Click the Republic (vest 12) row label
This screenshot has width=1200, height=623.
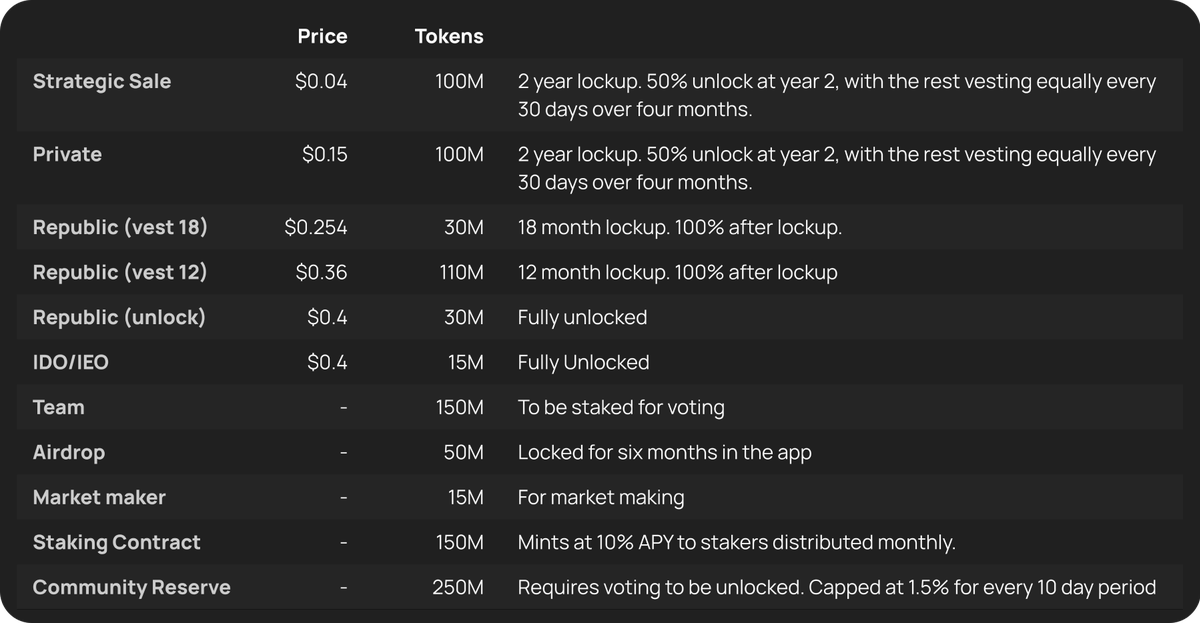(120, 272)
